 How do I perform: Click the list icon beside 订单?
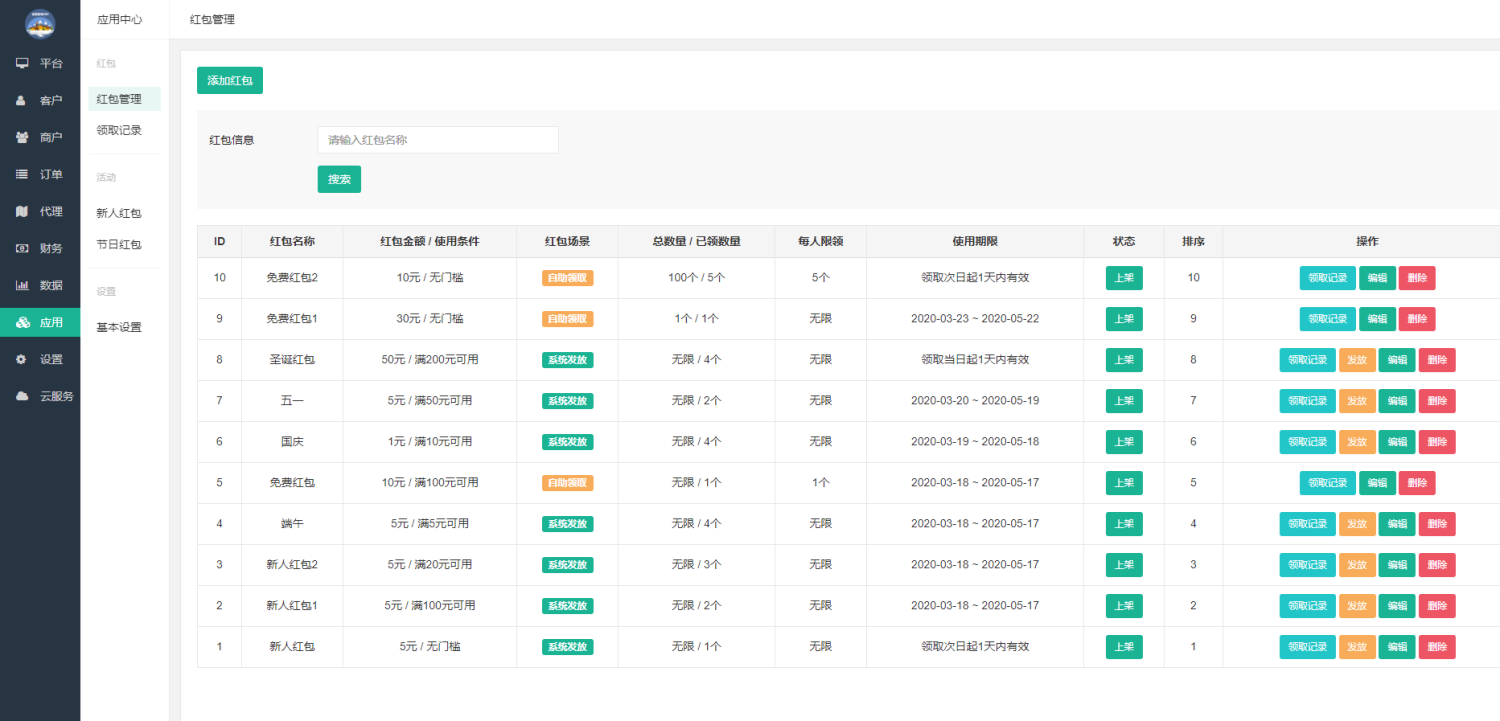point(22,174)
